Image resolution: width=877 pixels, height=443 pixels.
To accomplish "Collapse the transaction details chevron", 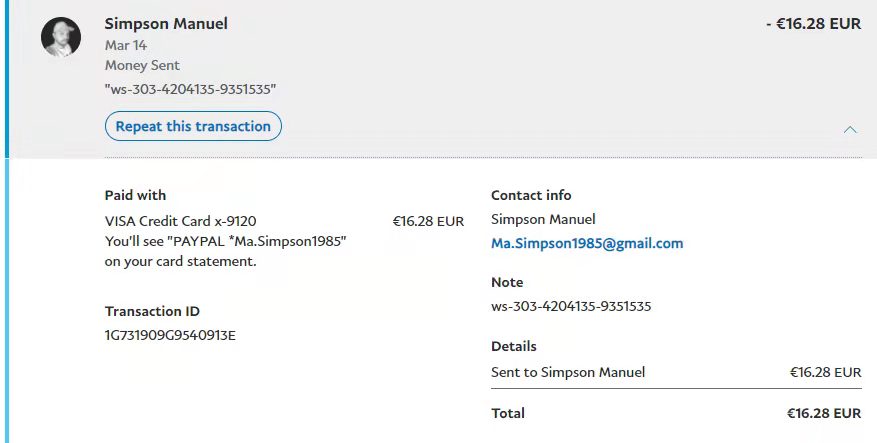I will tap(850, 129).
